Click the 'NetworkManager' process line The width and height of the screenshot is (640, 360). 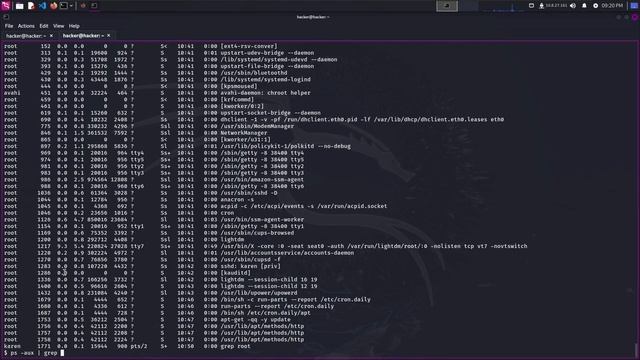coord(244,133)
